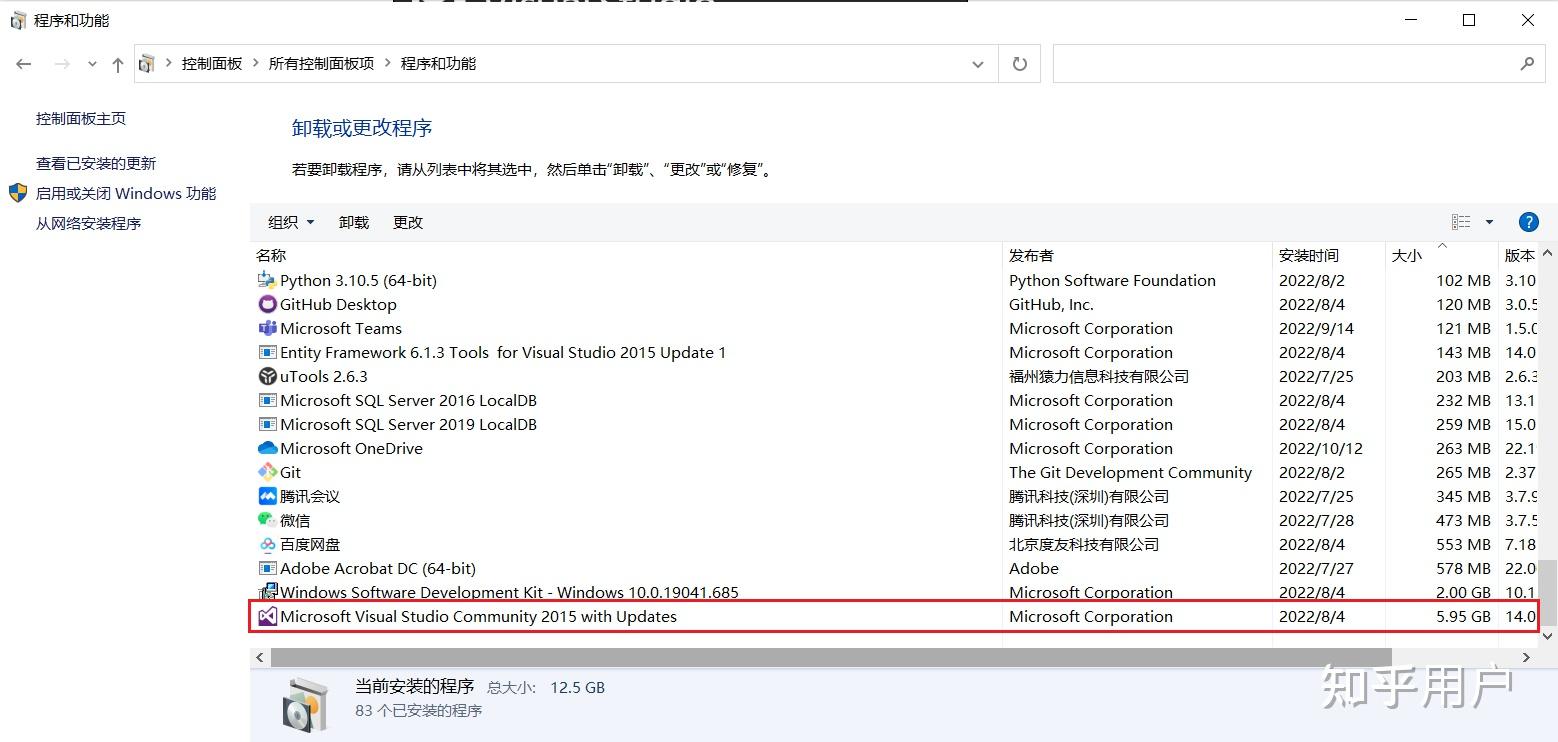The image size is (1558, 742).
Task: Go up one level with up arrow
Action: click(x=118, y=64)
